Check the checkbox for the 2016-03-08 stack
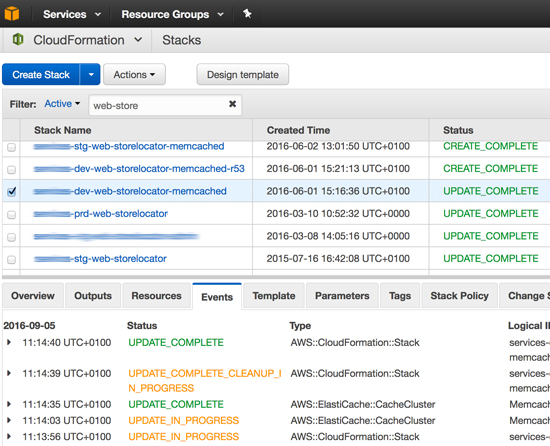 (12, 237)
